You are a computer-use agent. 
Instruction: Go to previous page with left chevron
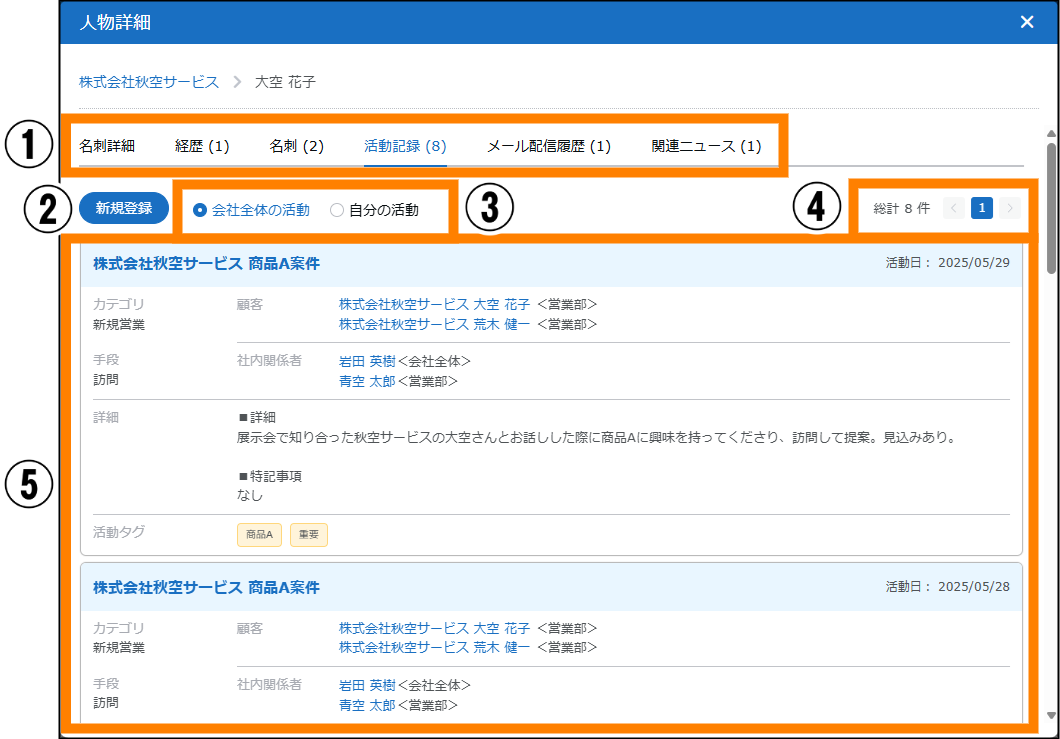pyautogui.click(x=954, y=208)
